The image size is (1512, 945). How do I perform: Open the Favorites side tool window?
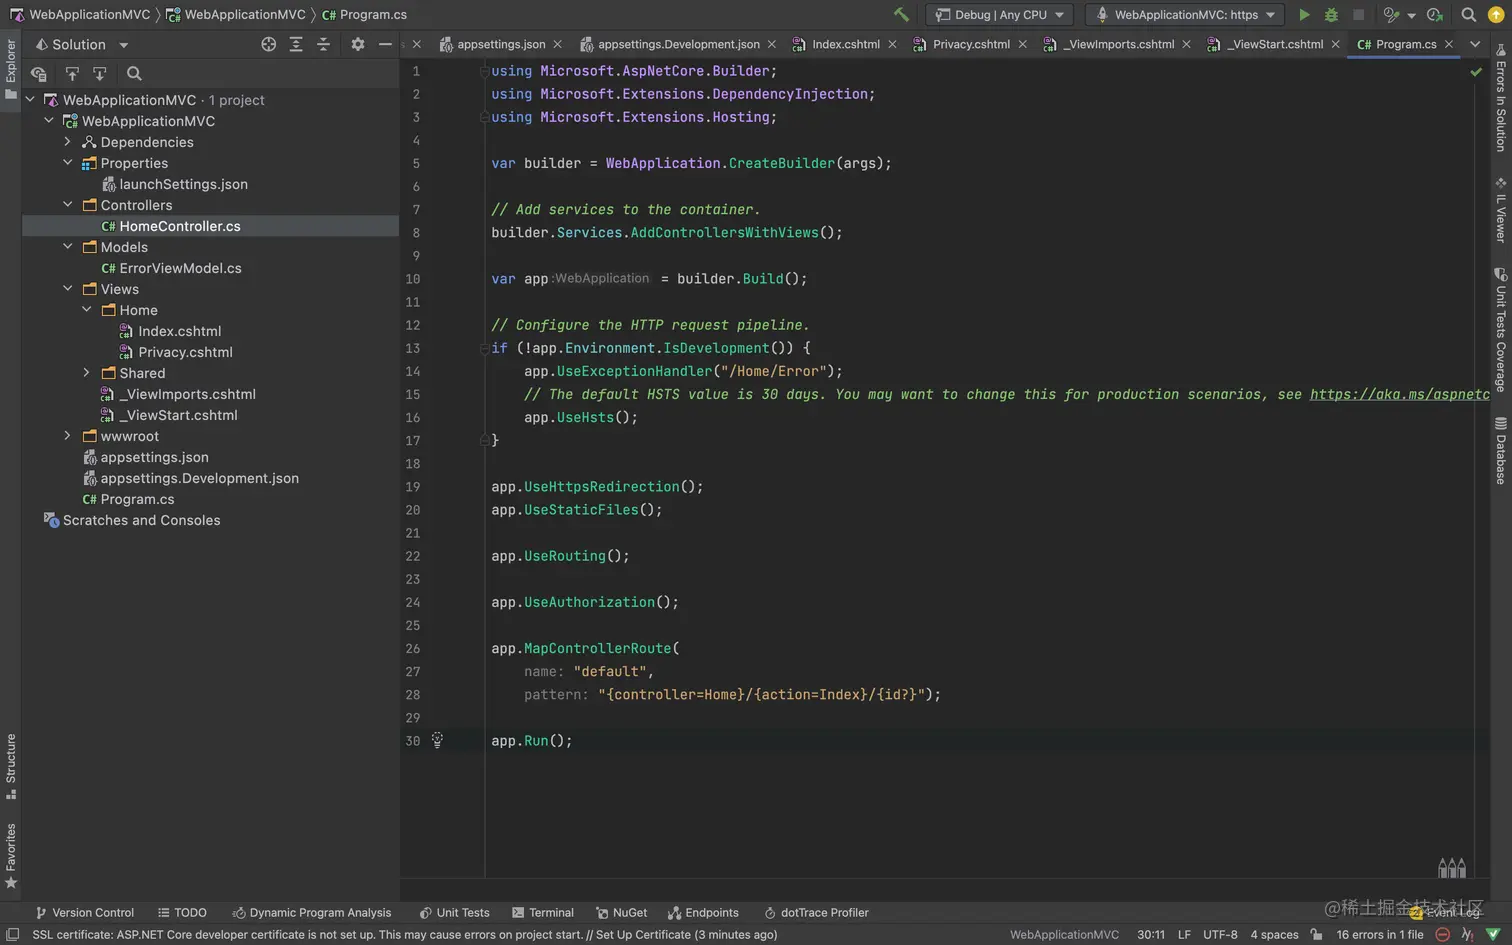point(10,856)
